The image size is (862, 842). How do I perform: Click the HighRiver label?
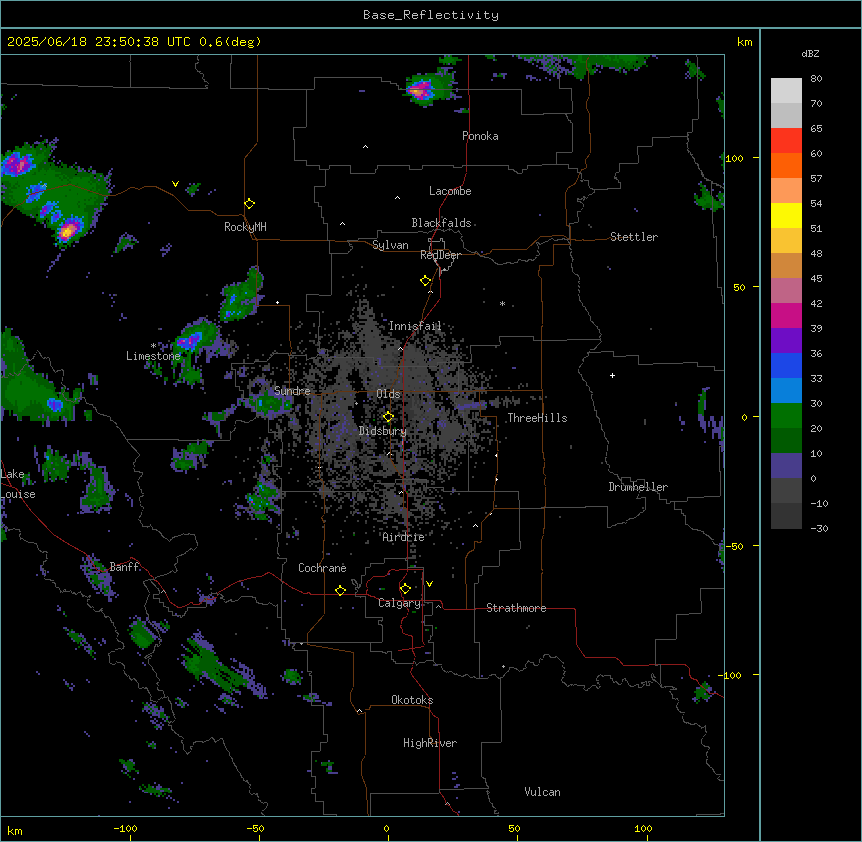[430, 743]
